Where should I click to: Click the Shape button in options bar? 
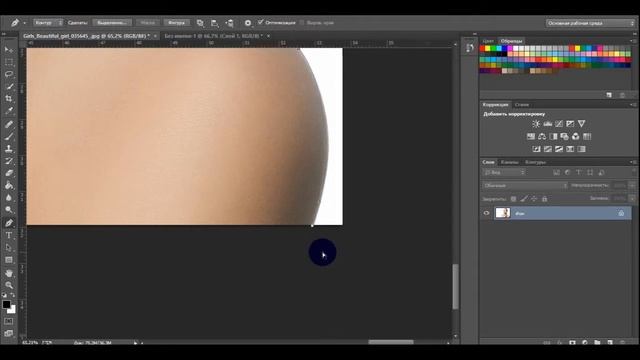tap(176, 22)
